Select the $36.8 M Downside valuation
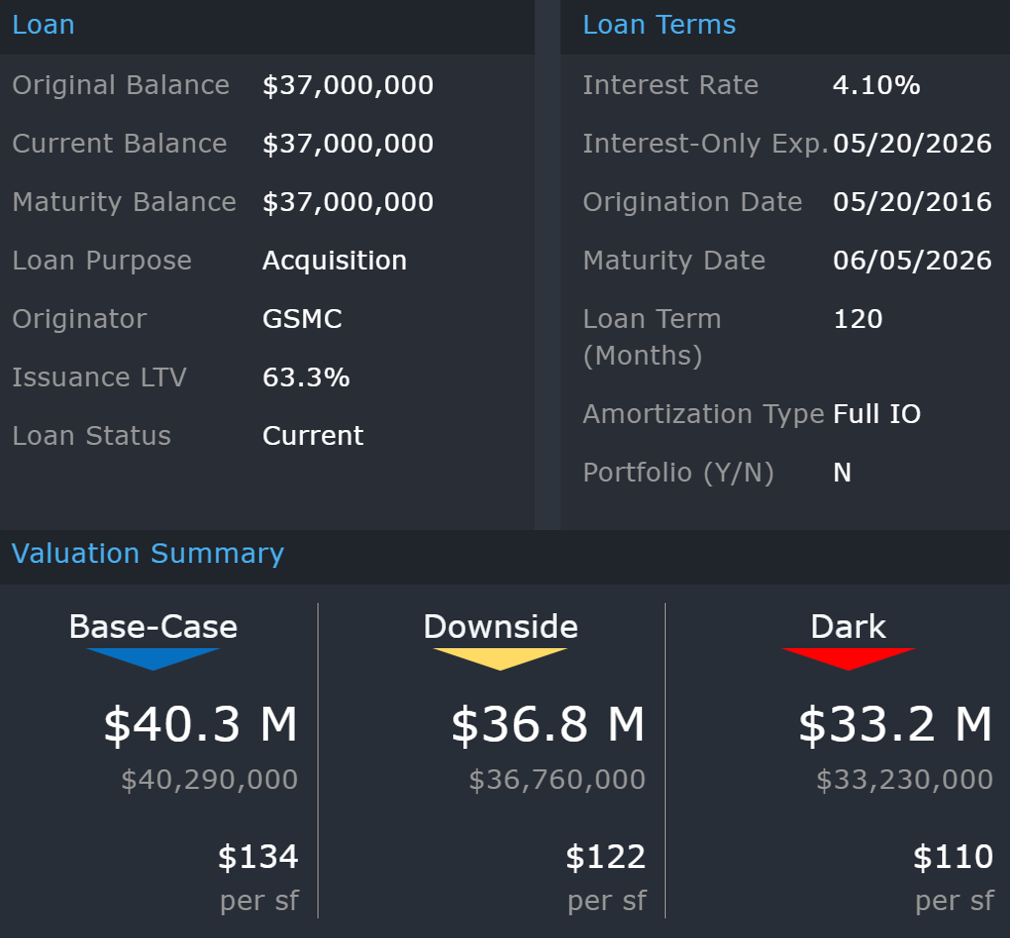This screenshot has height=938, width=1010. (547, 725)
